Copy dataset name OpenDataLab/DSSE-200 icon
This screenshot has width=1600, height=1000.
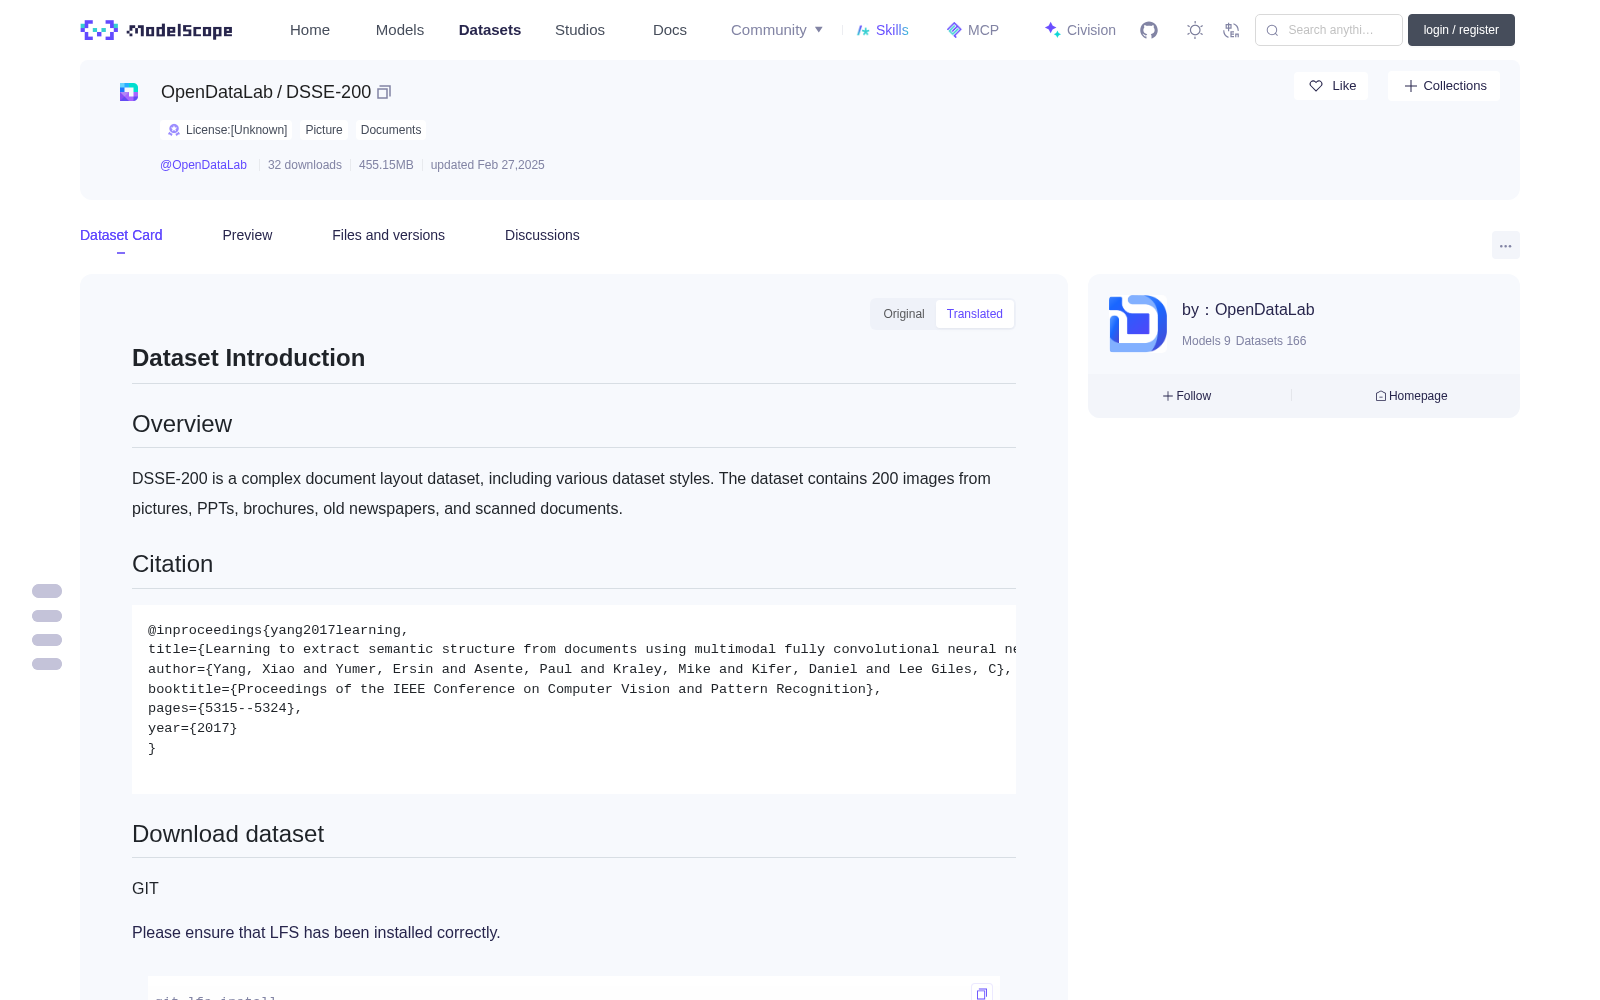click(x=384, y=92)
